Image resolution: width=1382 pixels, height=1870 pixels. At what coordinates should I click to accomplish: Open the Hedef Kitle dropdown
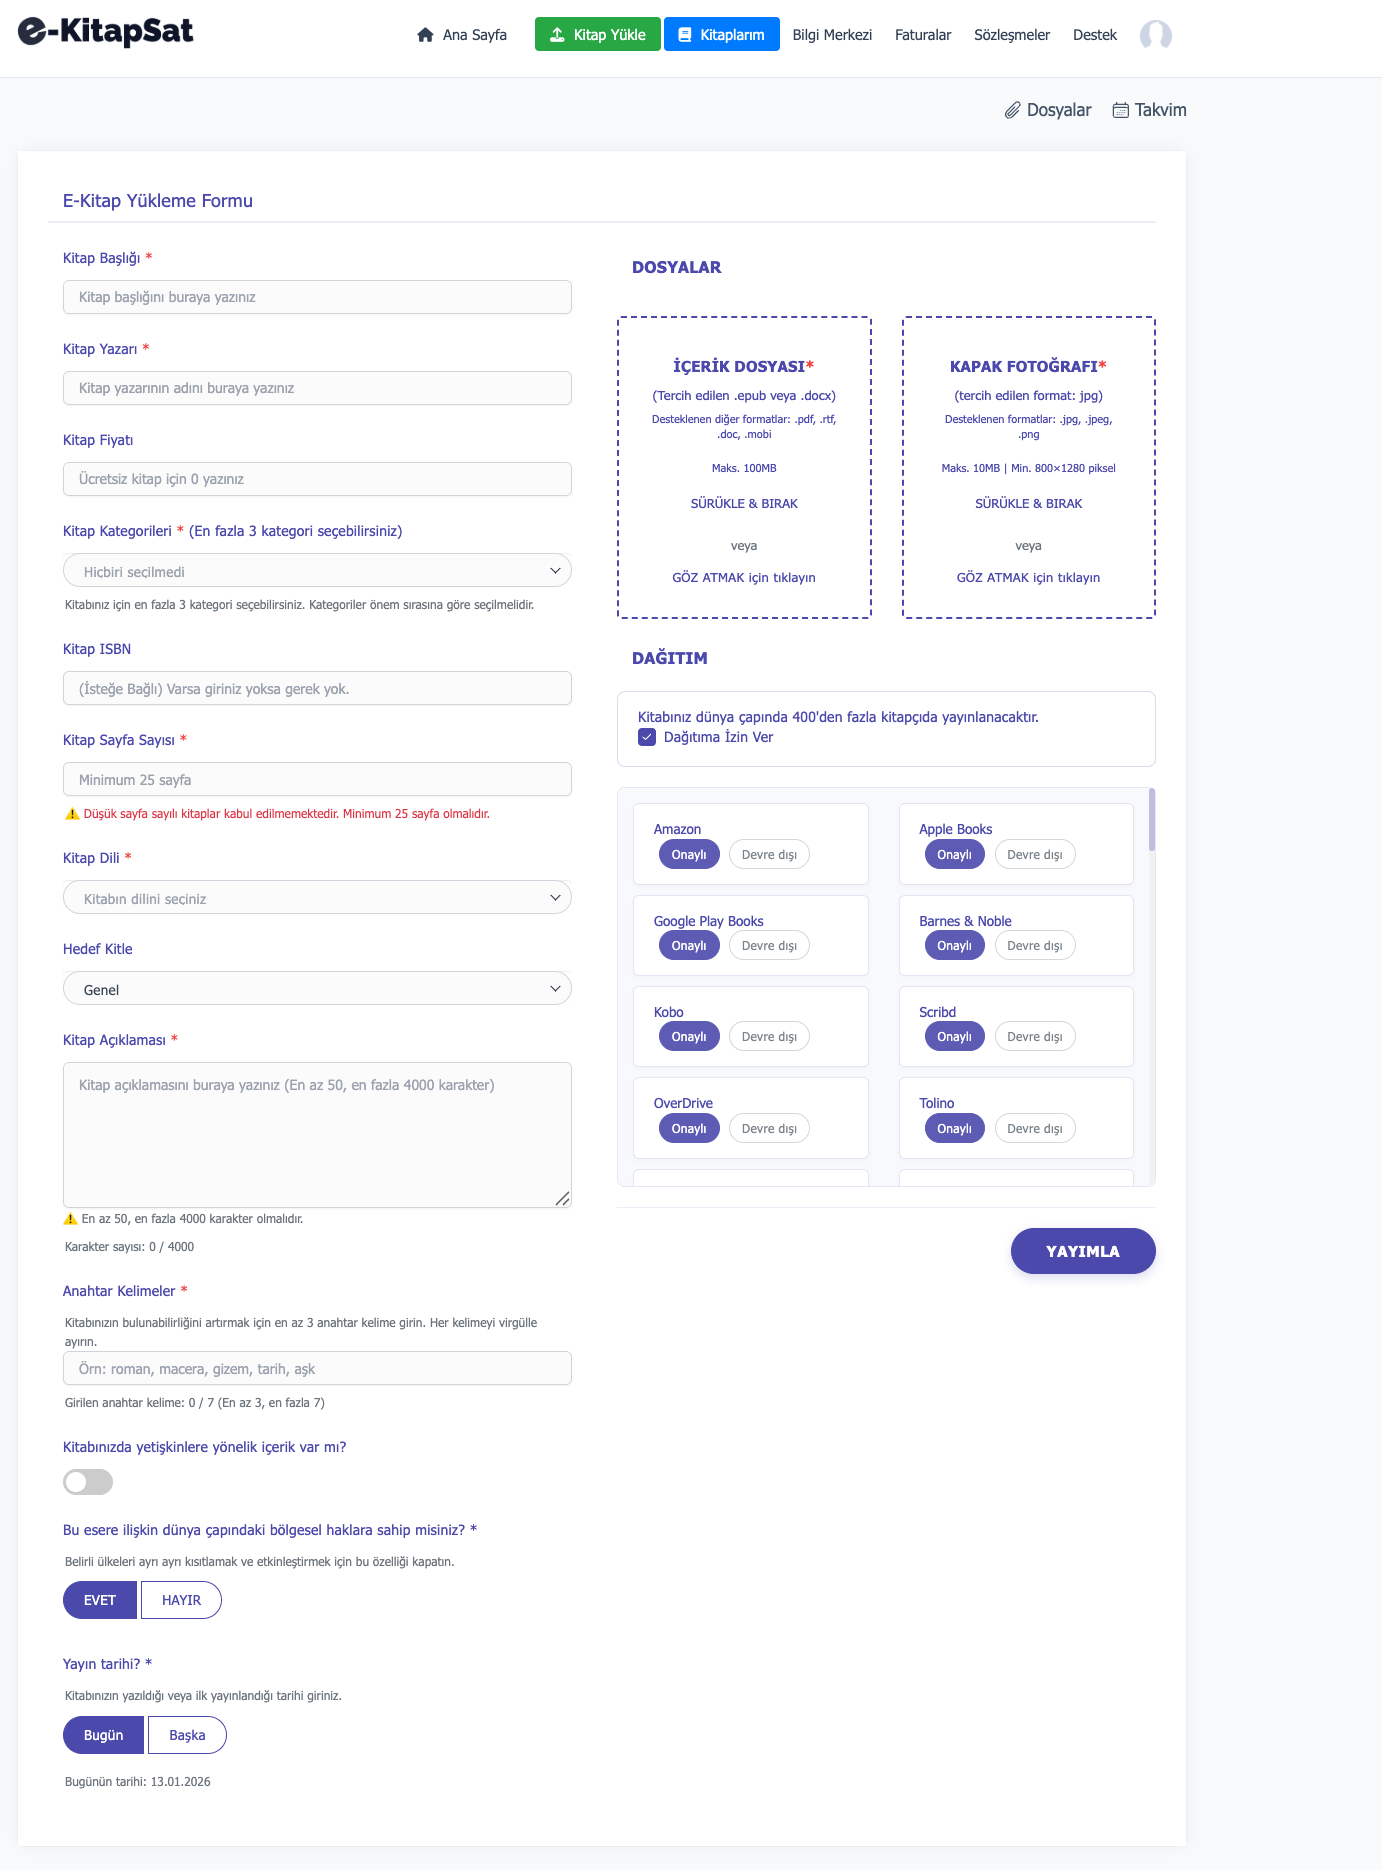[x=317, y=989]
